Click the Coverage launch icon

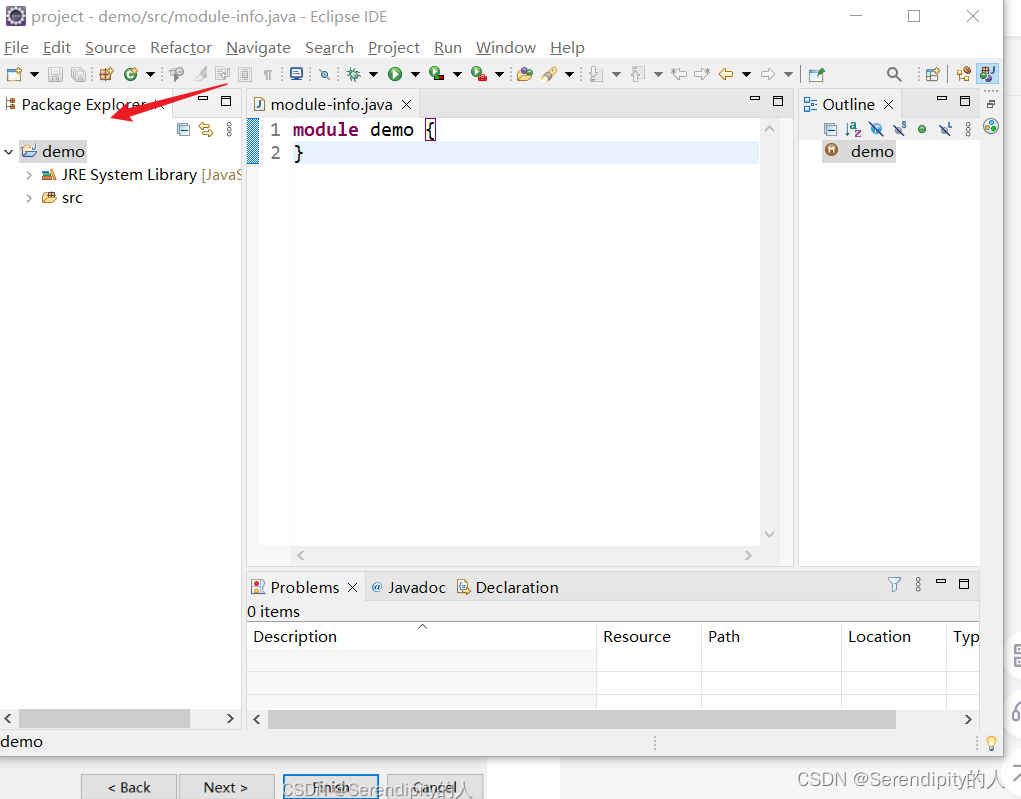tap(436, 74)
